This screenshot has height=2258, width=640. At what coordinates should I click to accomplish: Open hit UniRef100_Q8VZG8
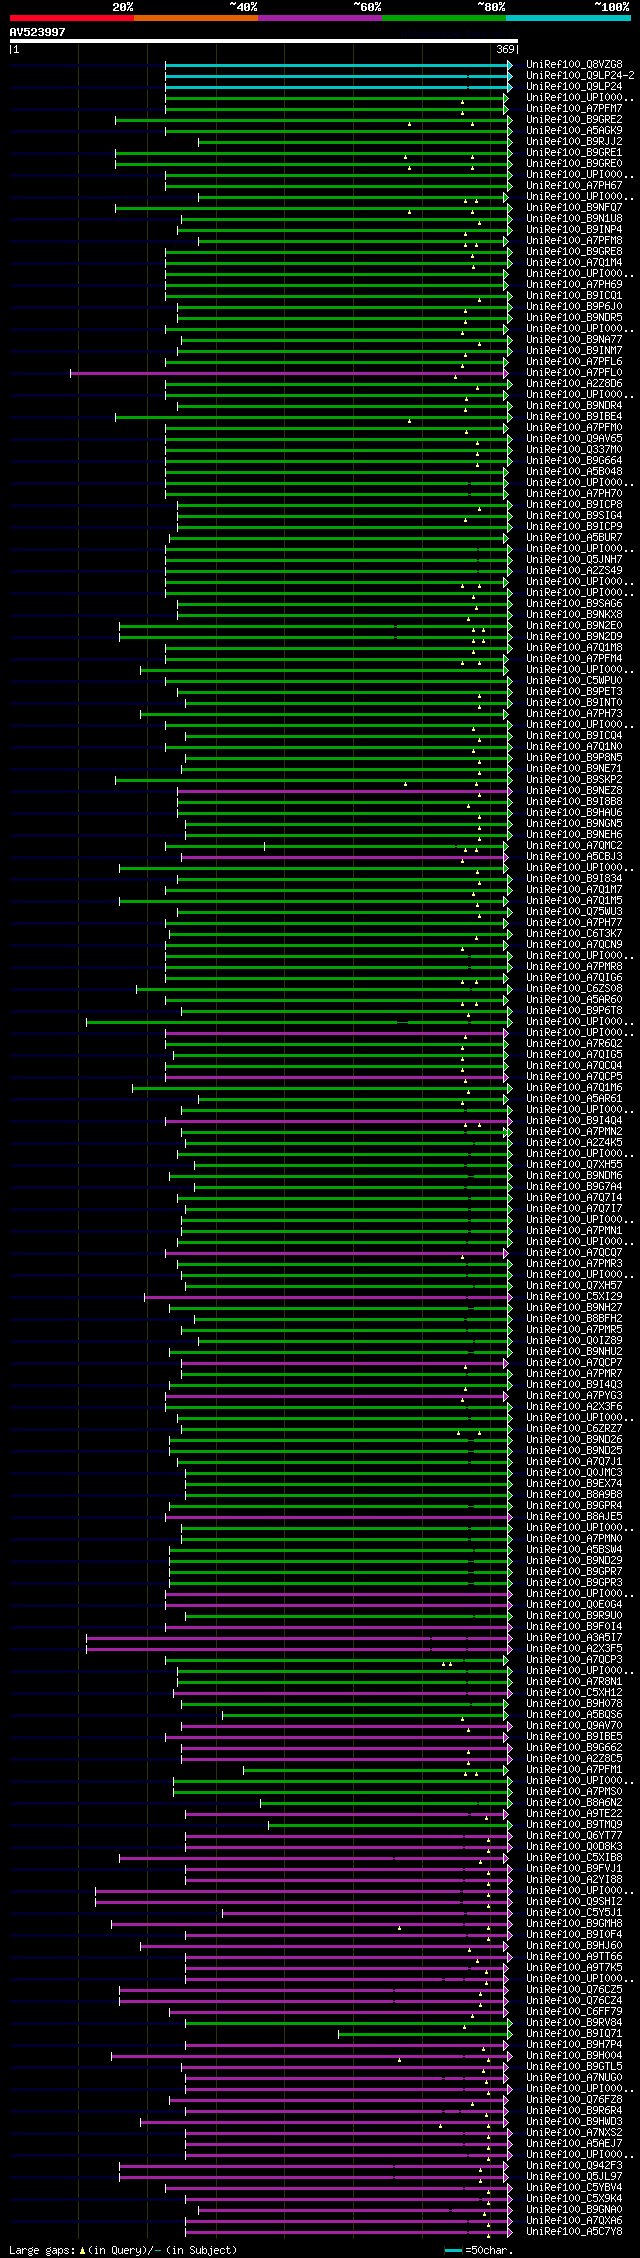574,65
